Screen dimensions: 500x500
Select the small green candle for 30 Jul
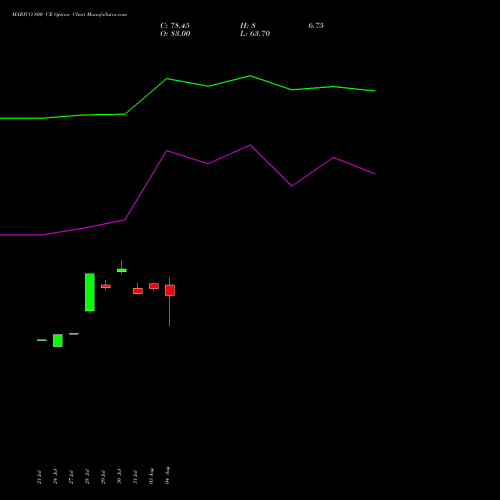(x=122, y=270)
